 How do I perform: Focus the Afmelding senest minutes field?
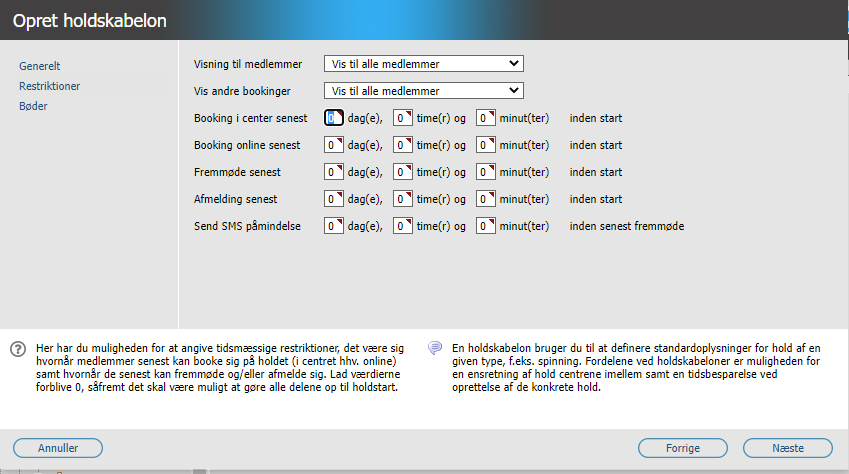(485, 199)
